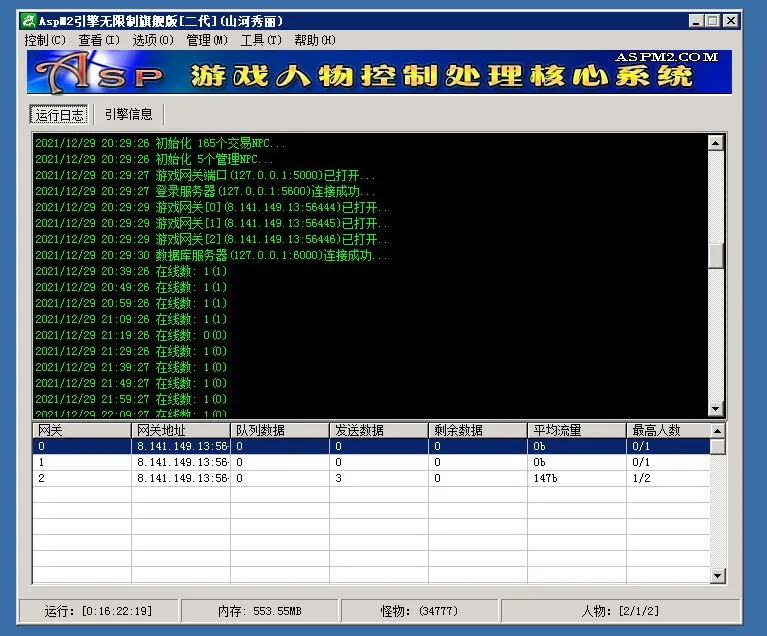
Task: Click the 147b average traffic cell
Action: click(577, 478)
